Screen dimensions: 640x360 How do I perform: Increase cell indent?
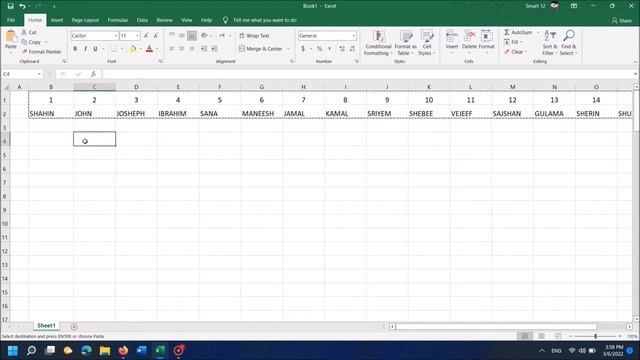[x=214, y=49]
